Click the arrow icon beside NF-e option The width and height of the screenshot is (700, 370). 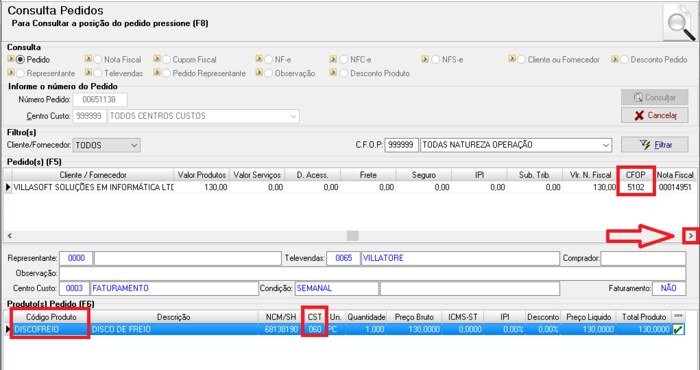[259, 59]
